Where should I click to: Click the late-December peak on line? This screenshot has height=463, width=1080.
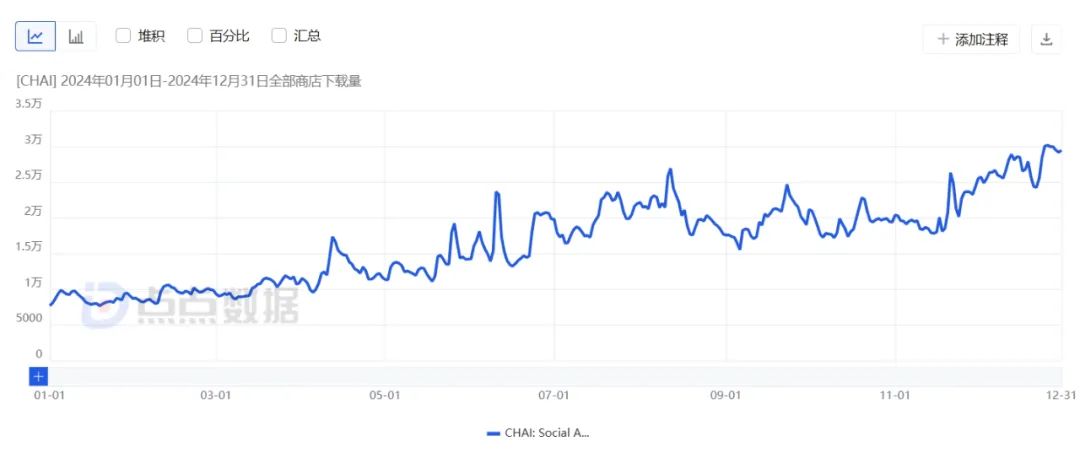(x=1047, y=145)
